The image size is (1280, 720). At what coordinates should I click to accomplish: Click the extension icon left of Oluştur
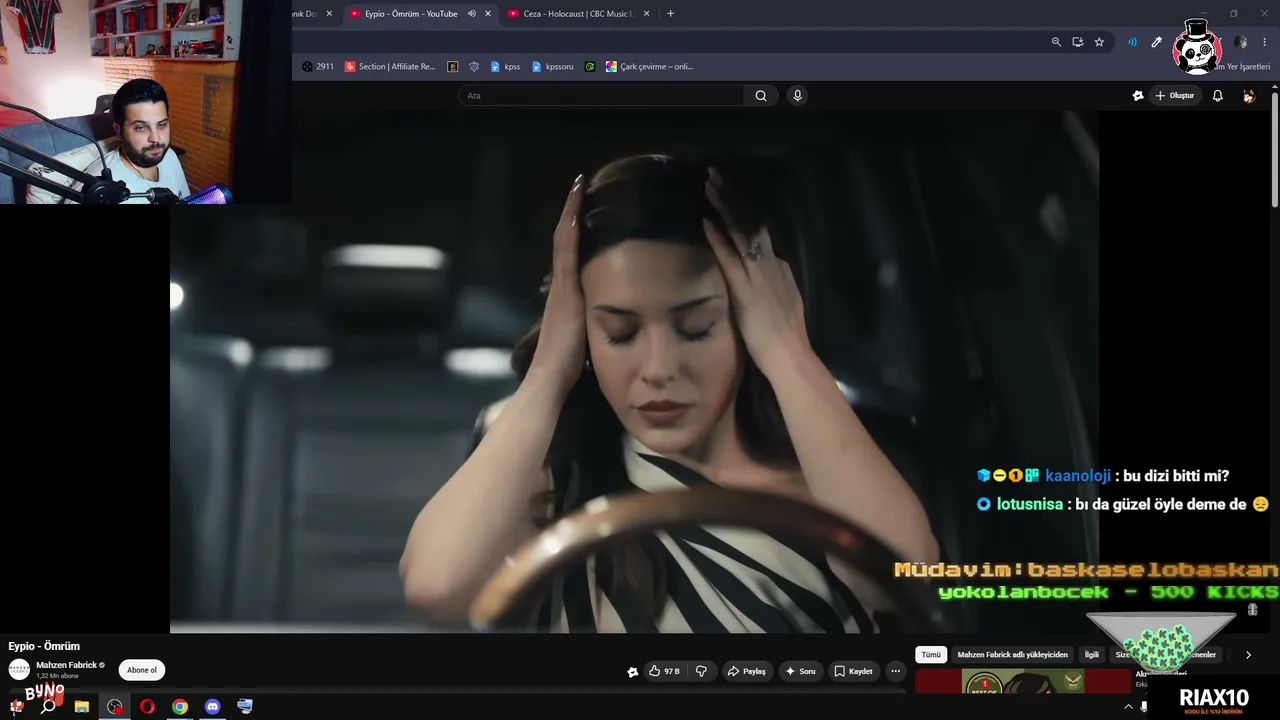tap(1137, 96)
